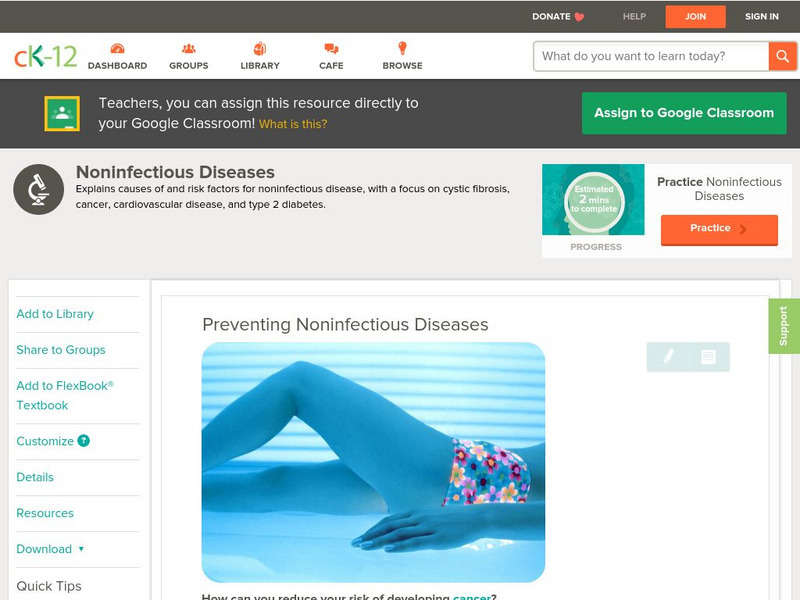Click the Google Classroom logo icon
Screen dimensions: 800x600
coord(62,113)
